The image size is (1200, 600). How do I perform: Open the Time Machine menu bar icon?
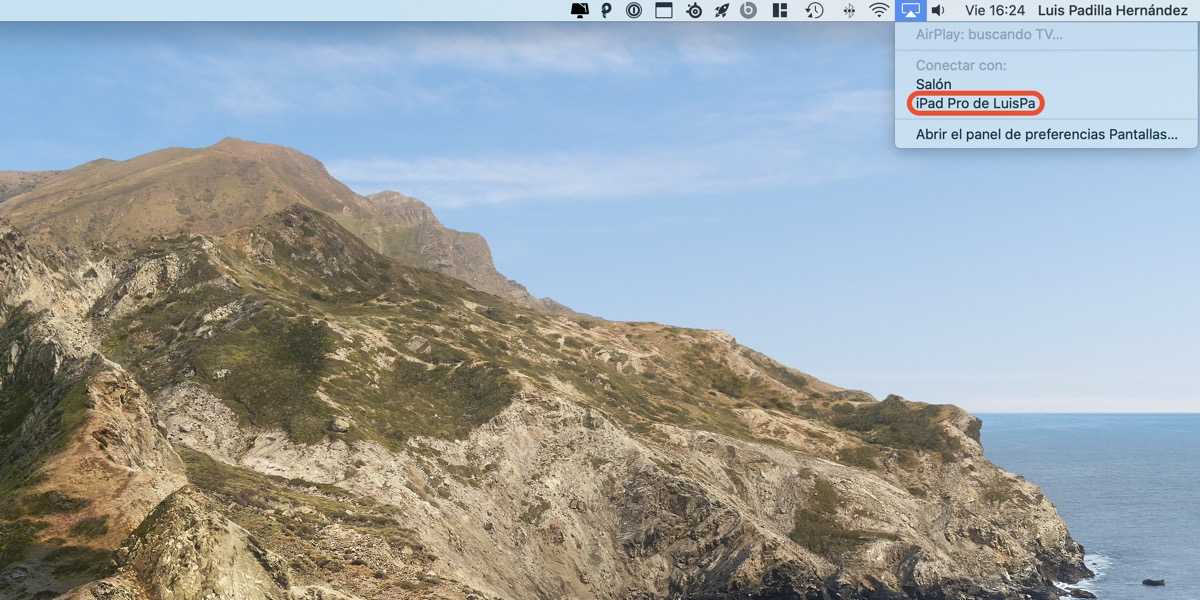[x=815, y=10]
